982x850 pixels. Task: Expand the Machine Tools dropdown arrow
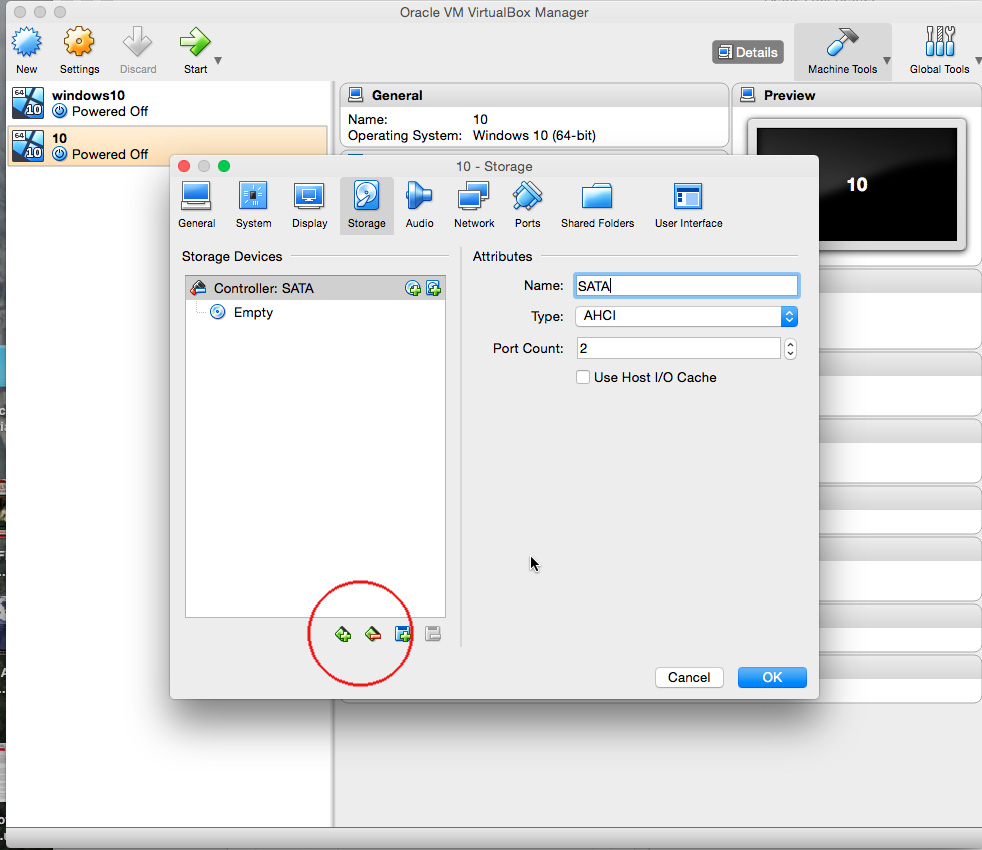887,61
